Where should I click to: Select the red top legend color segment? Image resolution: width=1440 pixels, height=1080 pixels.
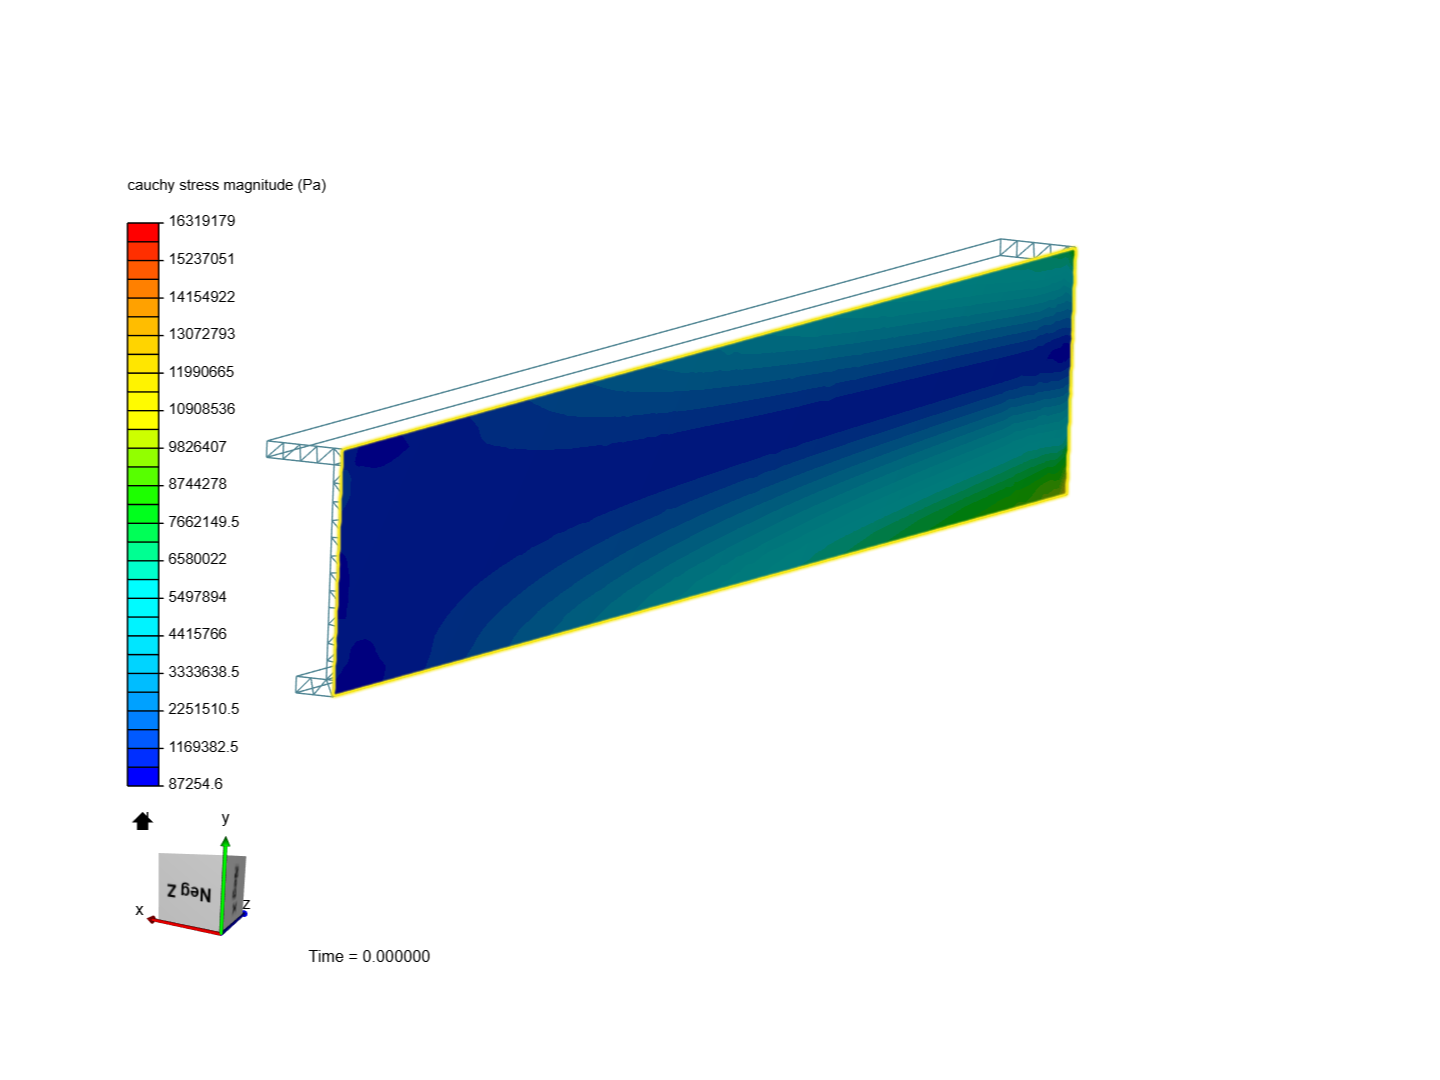pos(143,232)
